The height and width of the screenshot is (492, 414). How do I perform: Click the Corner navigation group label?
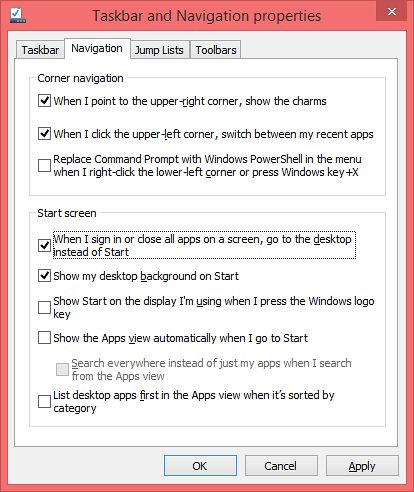click(x=80, y=78)
